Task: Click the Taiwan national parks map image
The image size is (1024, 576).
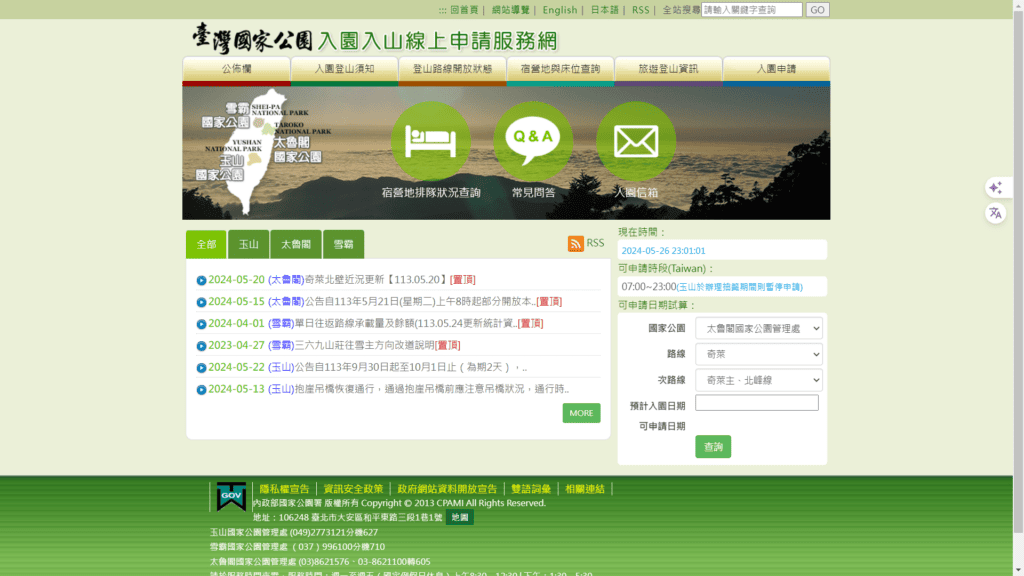Action: (x=263, y=152)
